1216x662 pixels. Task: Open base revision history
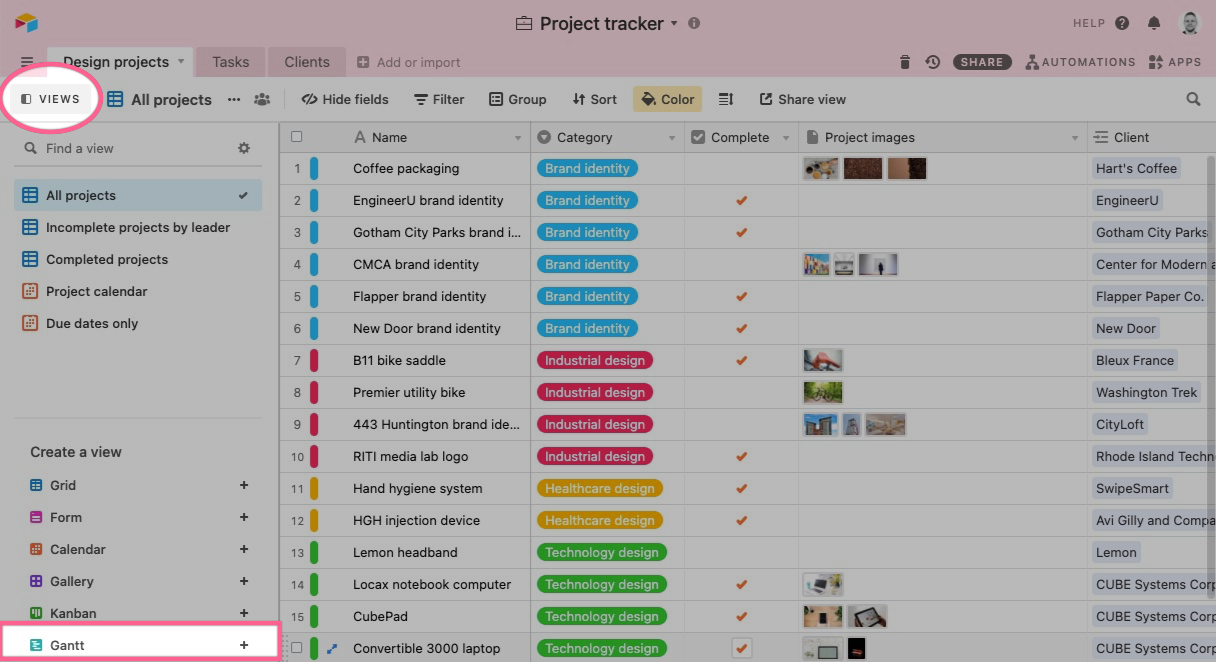coord(933,62)
